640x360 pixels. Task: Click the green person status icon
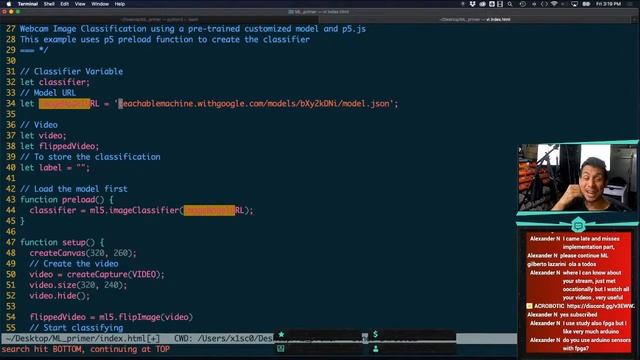point(376,349)
